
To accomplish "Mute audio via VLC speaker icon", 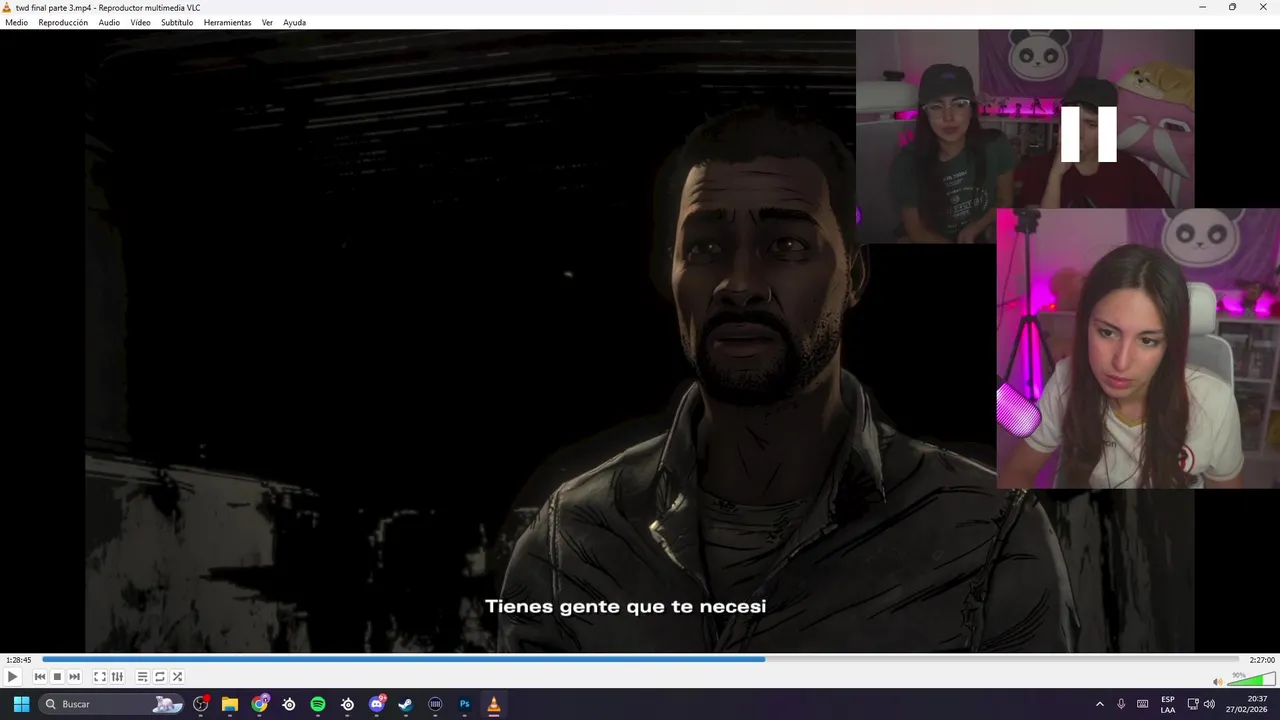I will pyautogui.click(x=1217, y=682).
